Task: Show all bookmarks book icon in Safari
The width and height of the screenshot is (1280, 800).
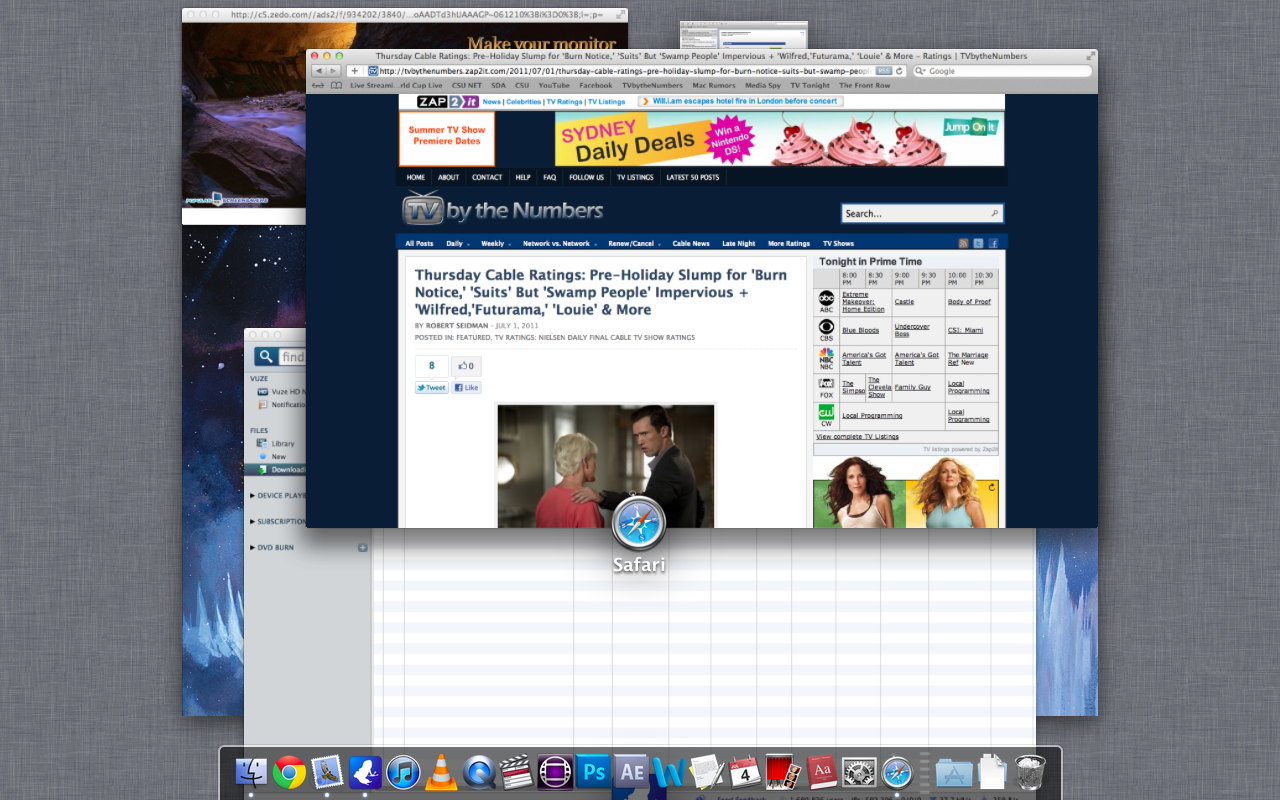Action: tap(337, 85)
